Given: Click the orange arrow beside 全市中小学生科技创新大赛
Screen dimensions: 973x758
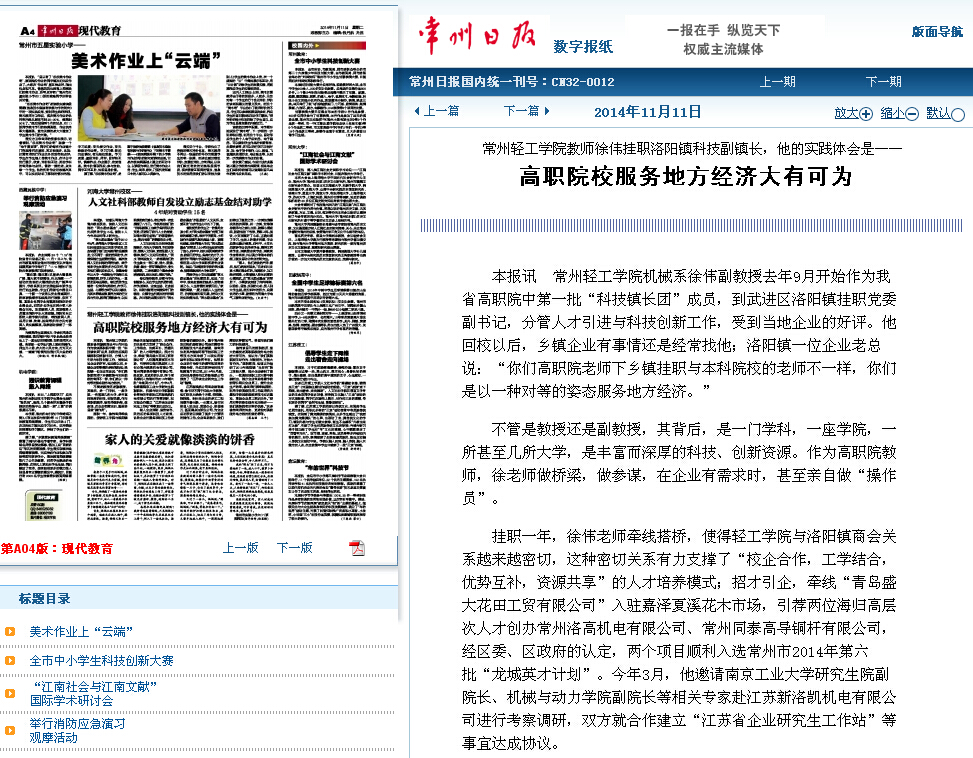Looking at the screenshot, I should [10, 661].
